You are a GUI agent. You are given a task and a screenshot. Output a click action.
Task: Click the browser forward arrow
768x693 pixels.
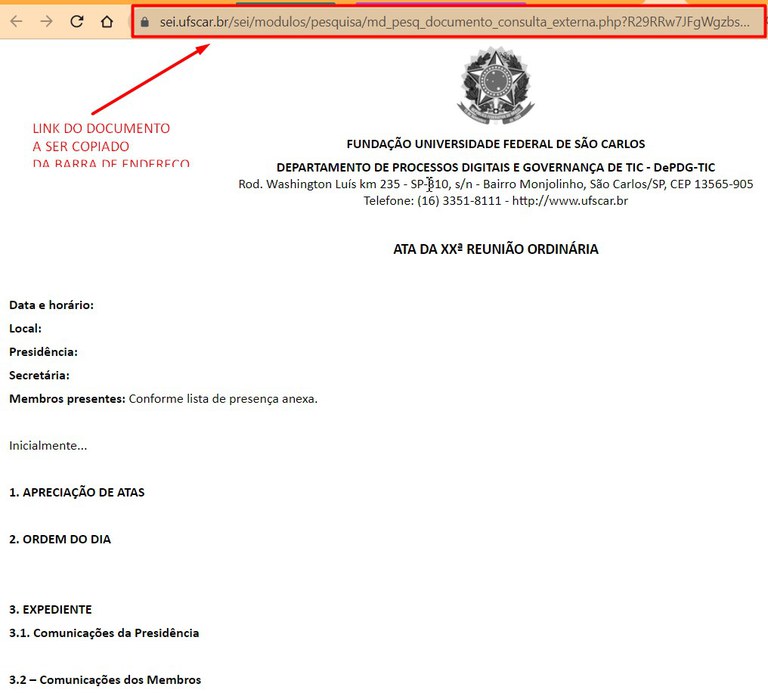47,22
